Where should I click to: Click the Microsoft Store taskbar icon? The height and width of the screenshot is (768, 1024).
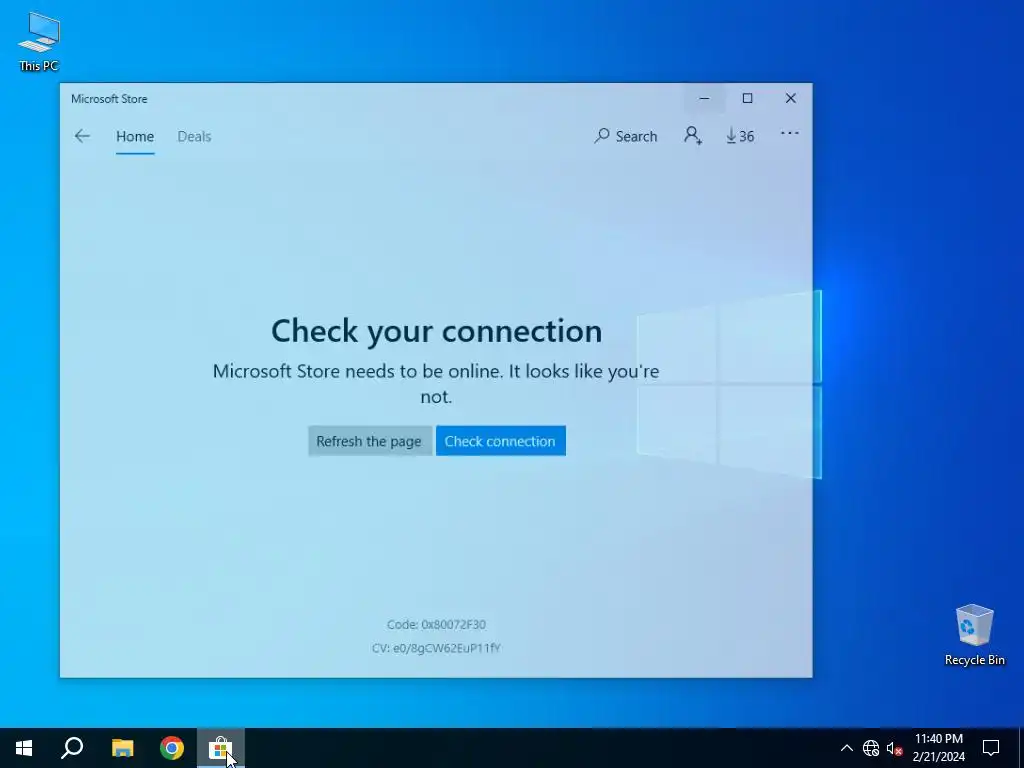[x=221, y=748]
